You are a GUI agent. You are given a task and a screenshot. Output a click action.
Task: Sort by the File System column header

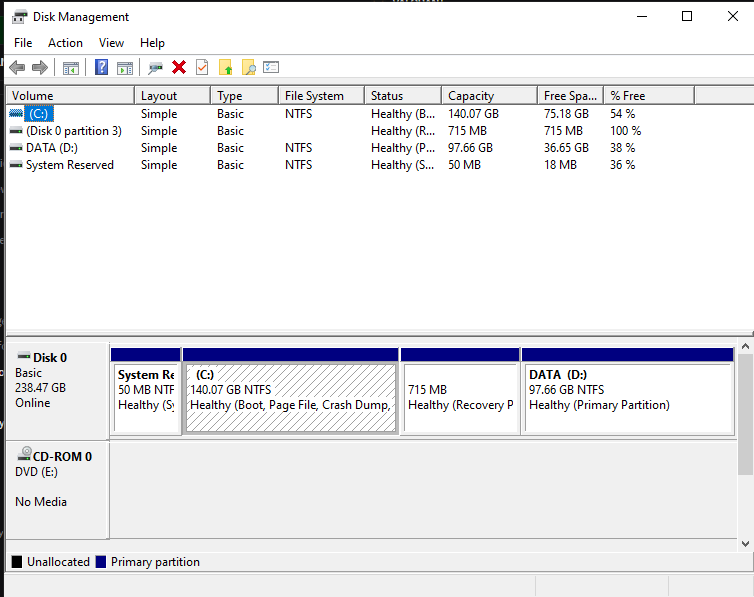pyautogui.click(x=314, y=96)
